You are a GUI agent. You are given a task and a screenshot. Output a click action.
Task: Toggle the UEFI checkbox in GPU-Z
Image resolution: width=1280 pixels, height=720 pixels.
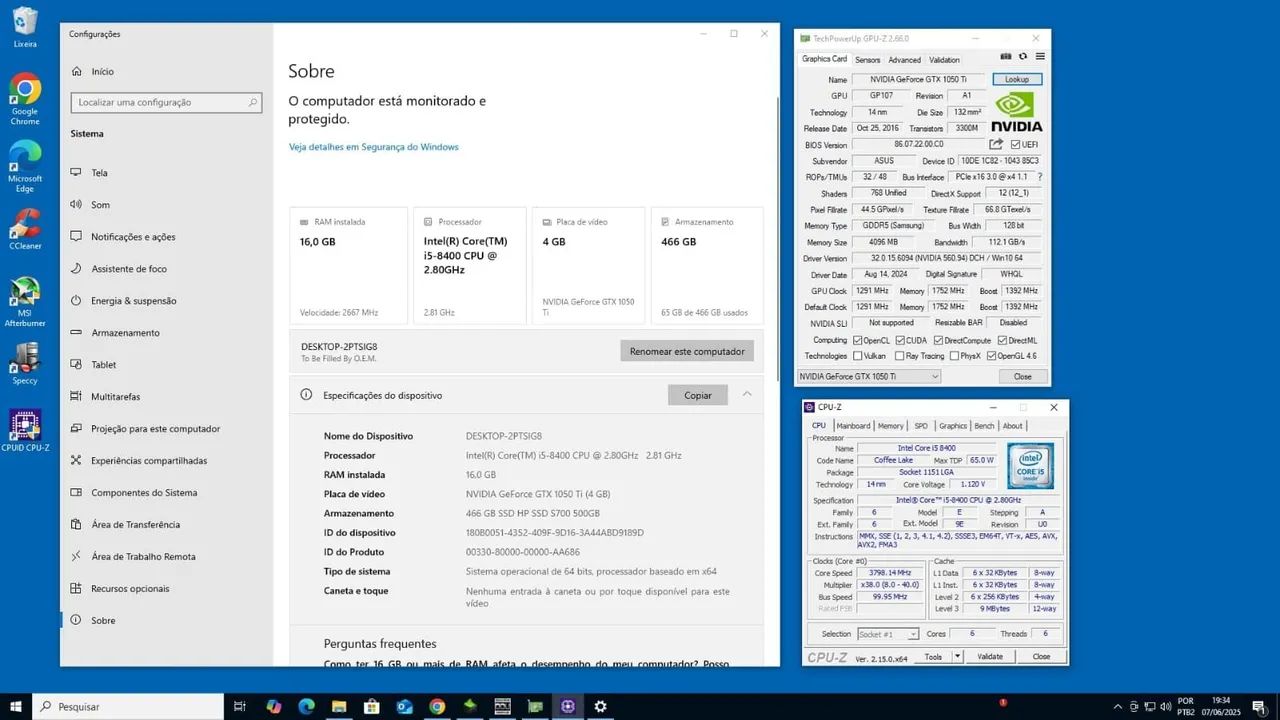1016,145
